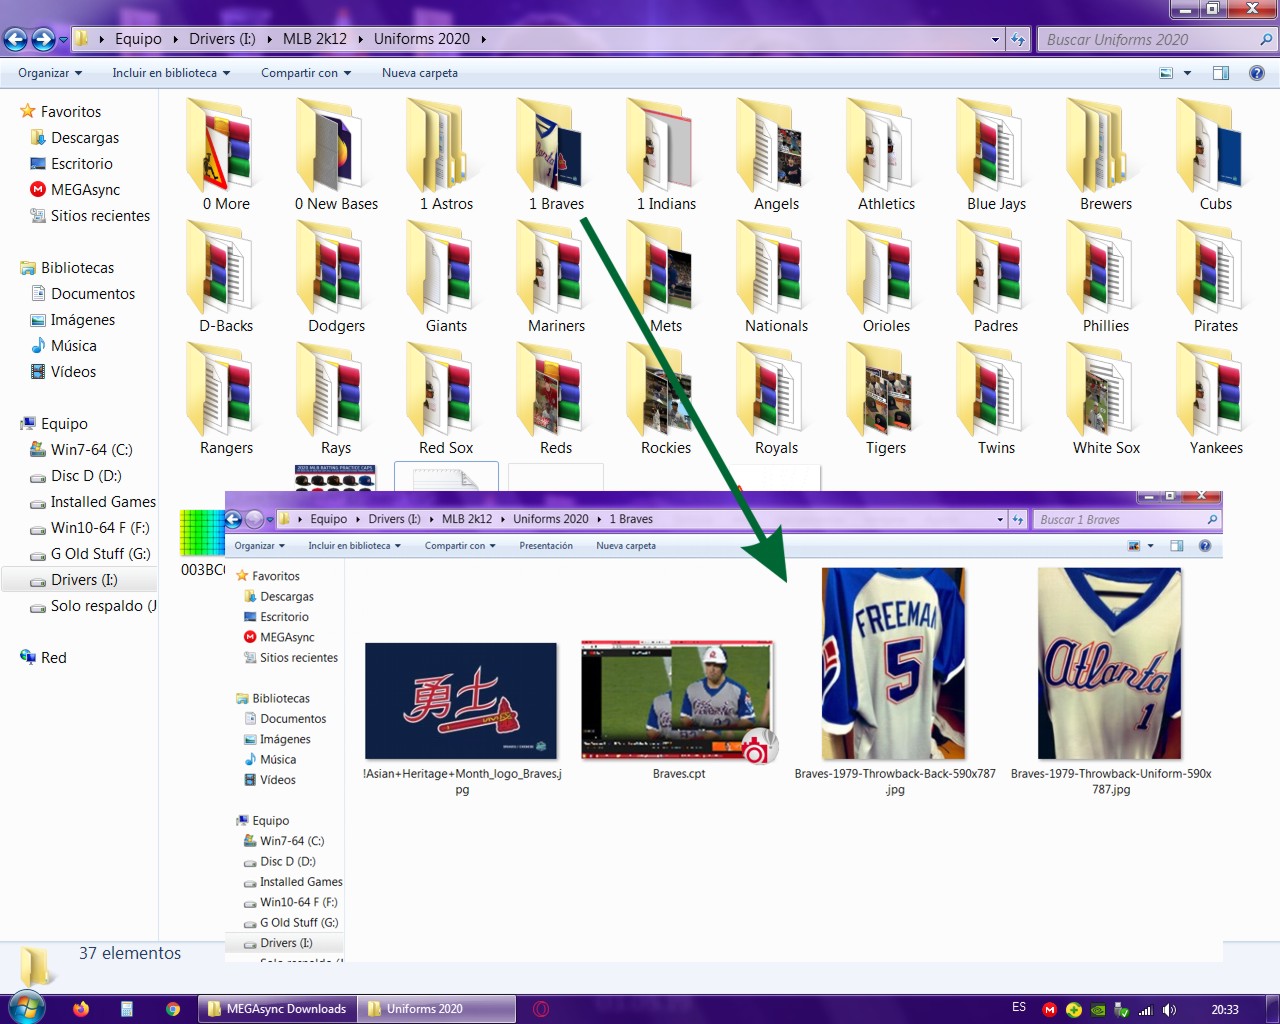Select Installed Games drive in Uniforms 2020 sidebar
1280x1024 pixels.
103,502
